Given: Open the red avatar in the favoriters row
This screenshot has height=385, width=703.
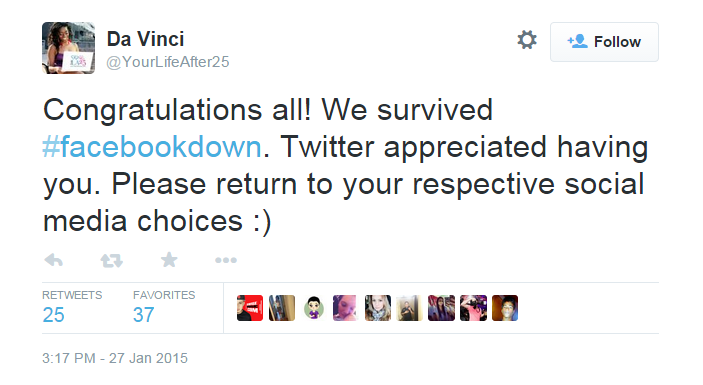Looking at the screenshot, I should click(x=250, y=308).
